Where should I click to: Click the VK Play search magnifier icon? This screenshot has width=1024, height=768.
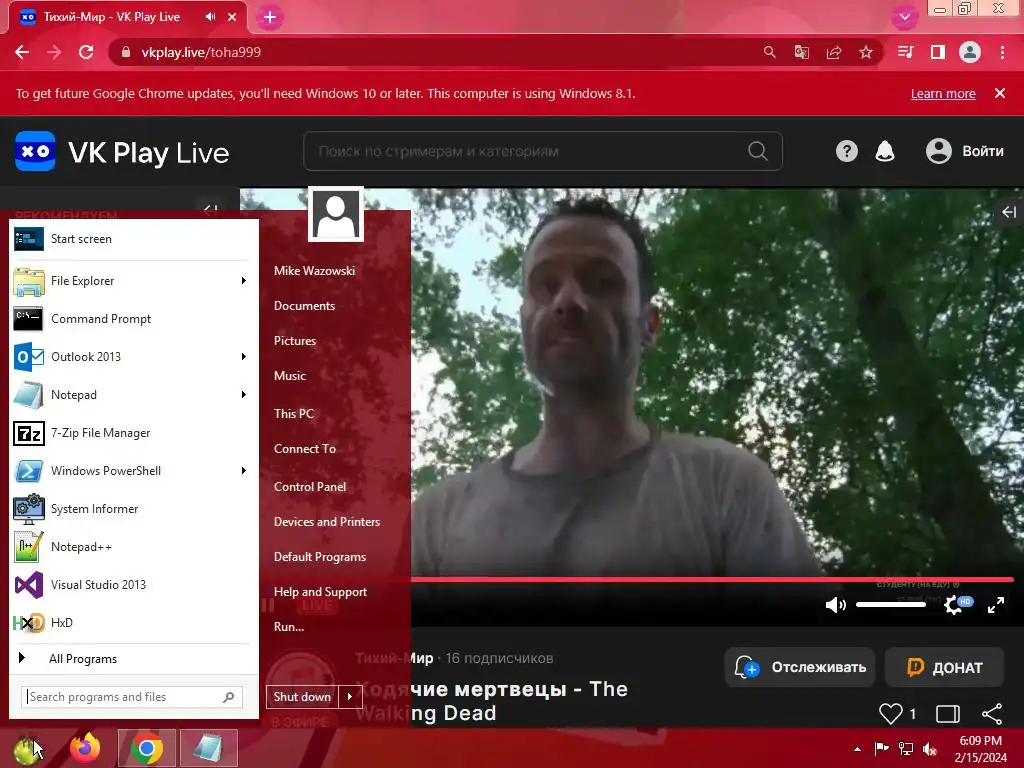[x=758, y=152]
